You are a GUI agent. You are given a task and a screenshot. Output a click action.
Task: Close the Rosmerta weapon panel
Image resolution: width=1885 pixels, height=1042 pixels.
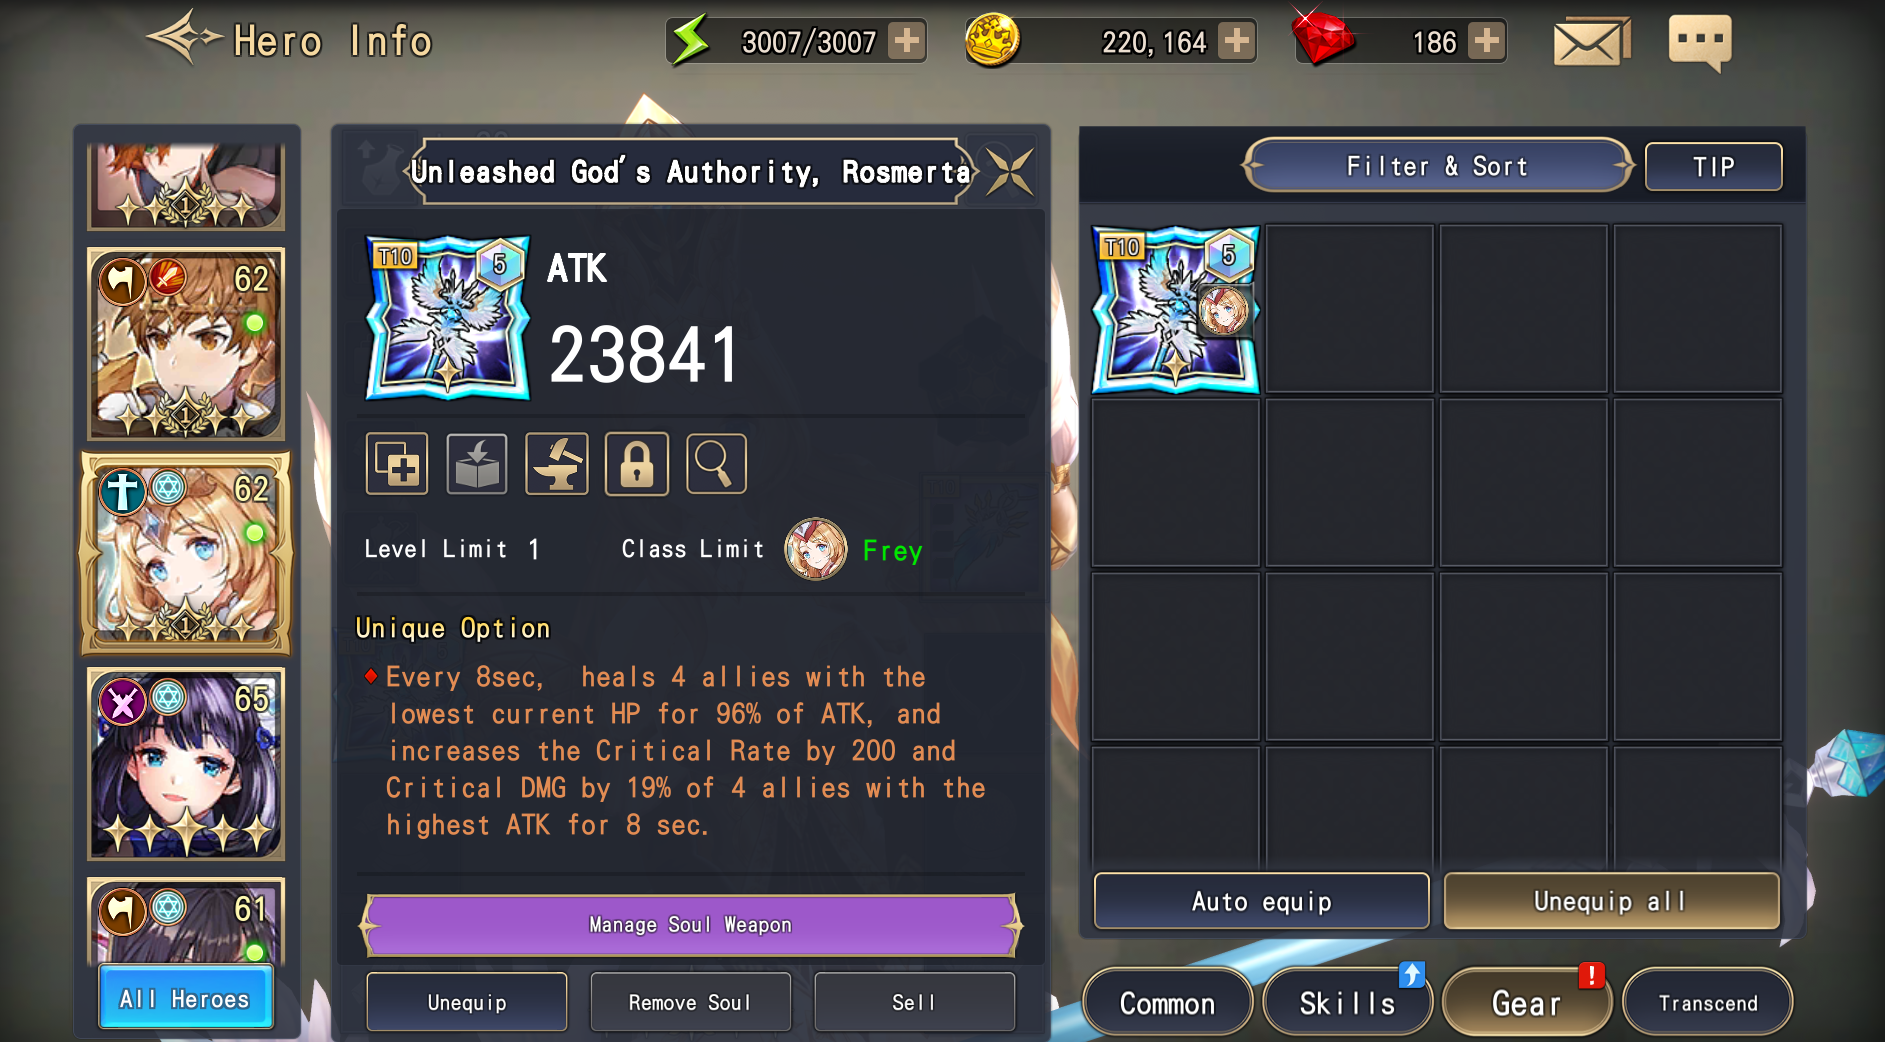1009,171
